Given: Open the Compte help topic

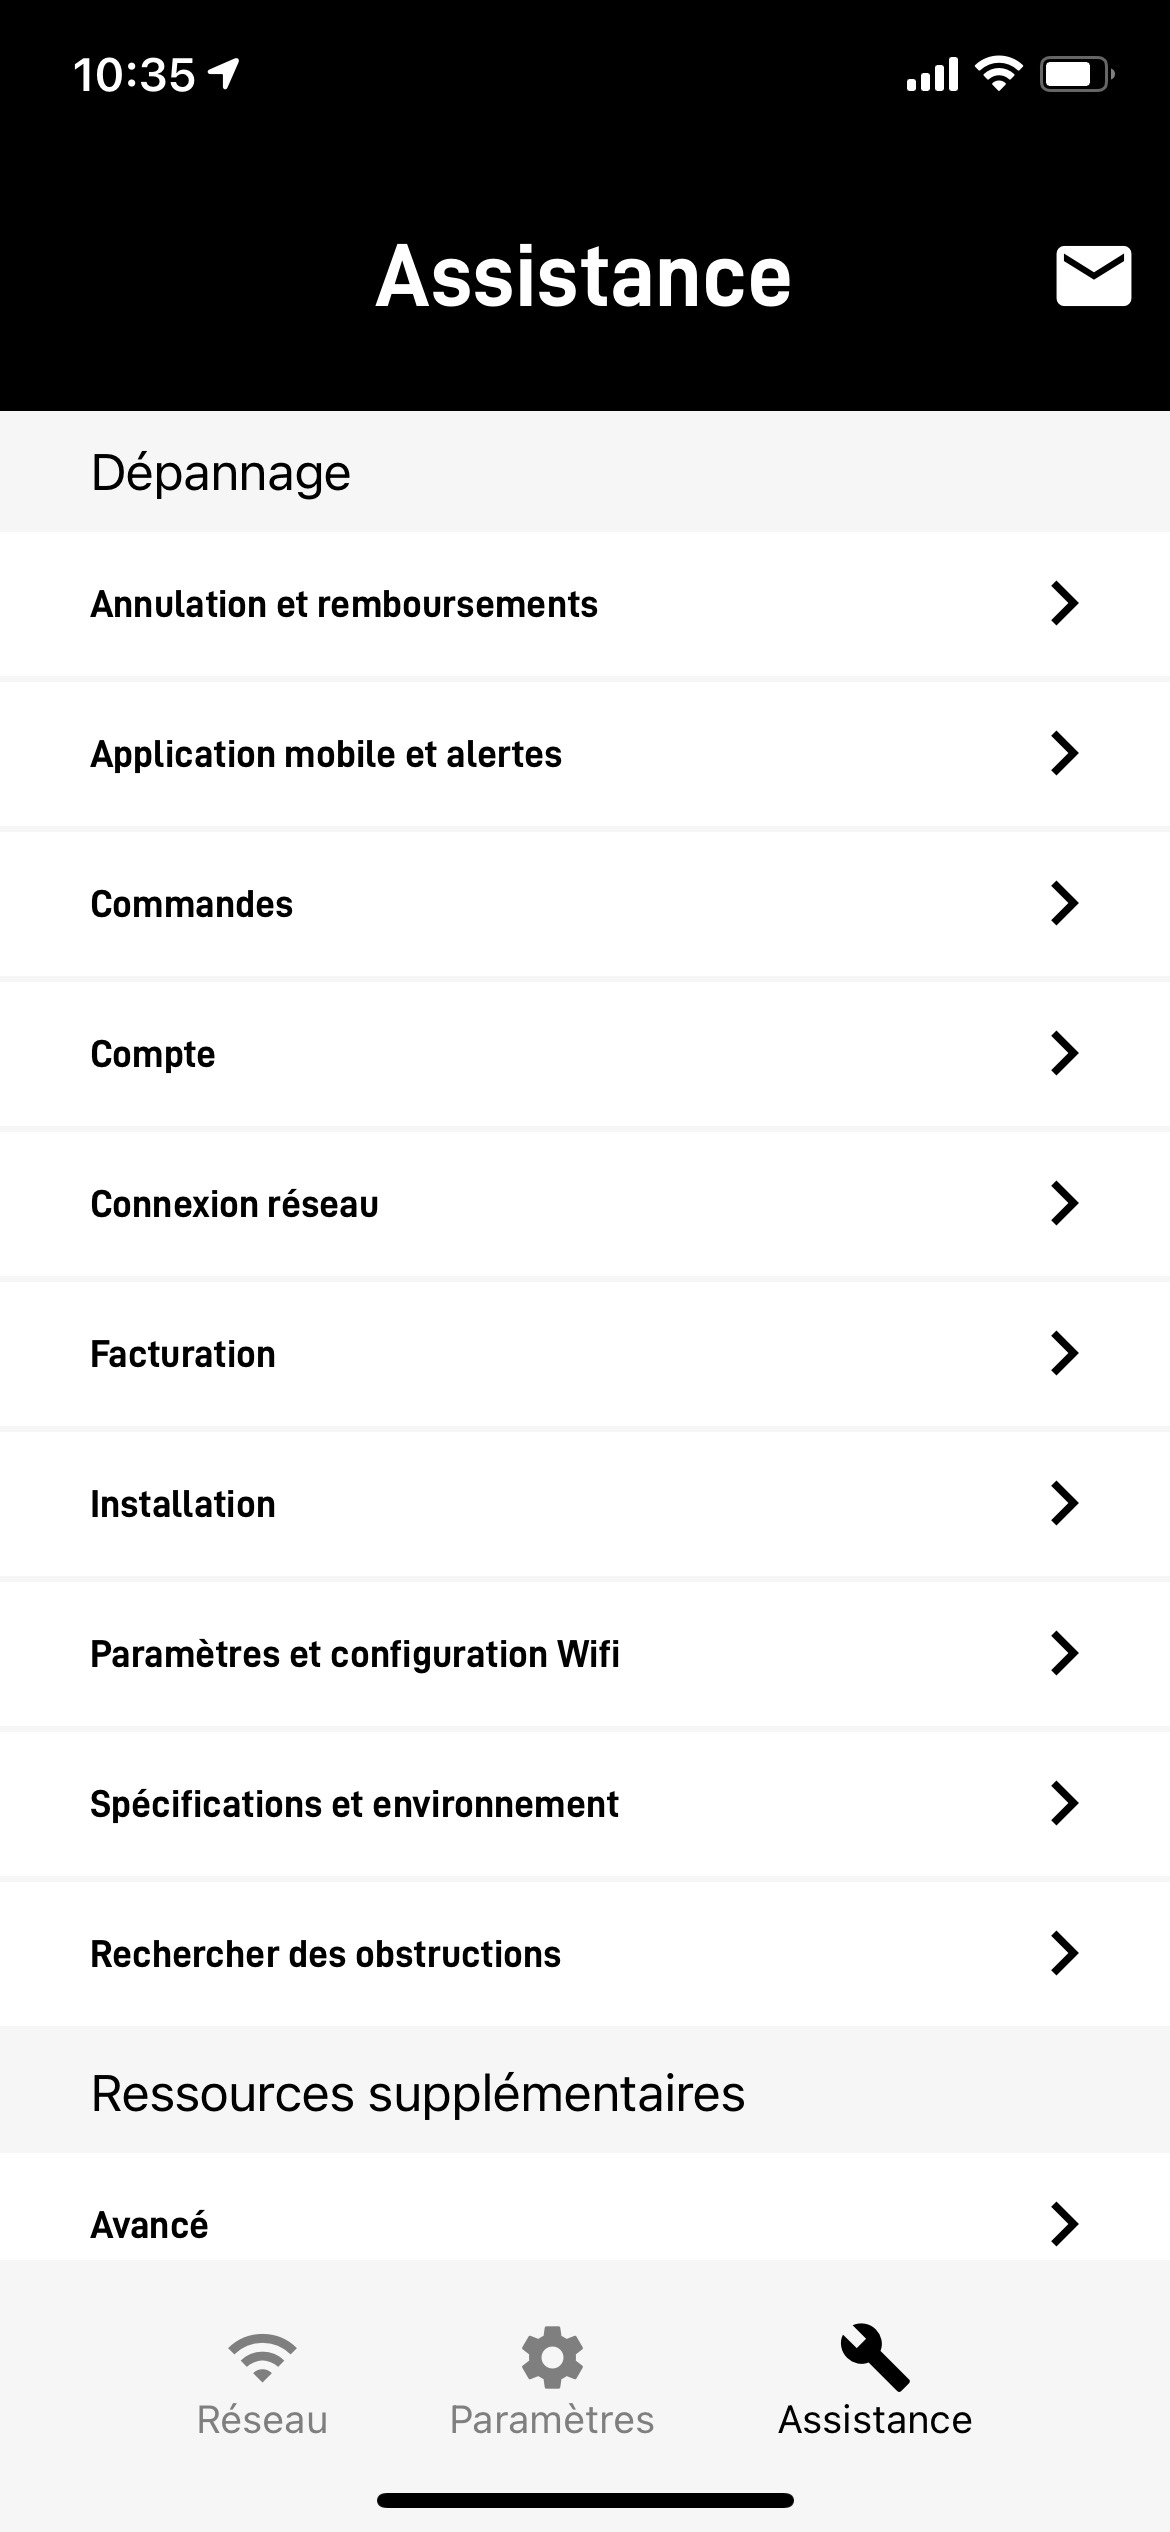Looking at the screenshot, I should [153, 1054].
